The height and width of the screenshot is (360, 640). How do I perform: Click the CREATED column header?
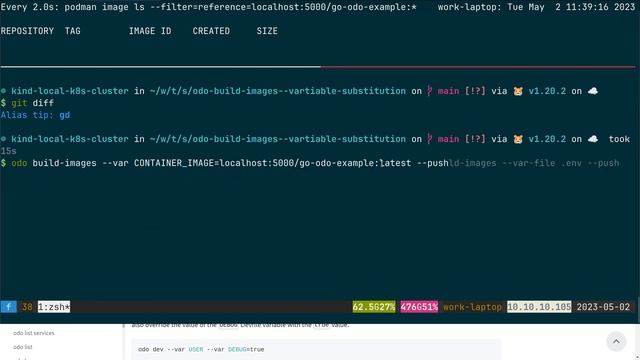[211, 31]
